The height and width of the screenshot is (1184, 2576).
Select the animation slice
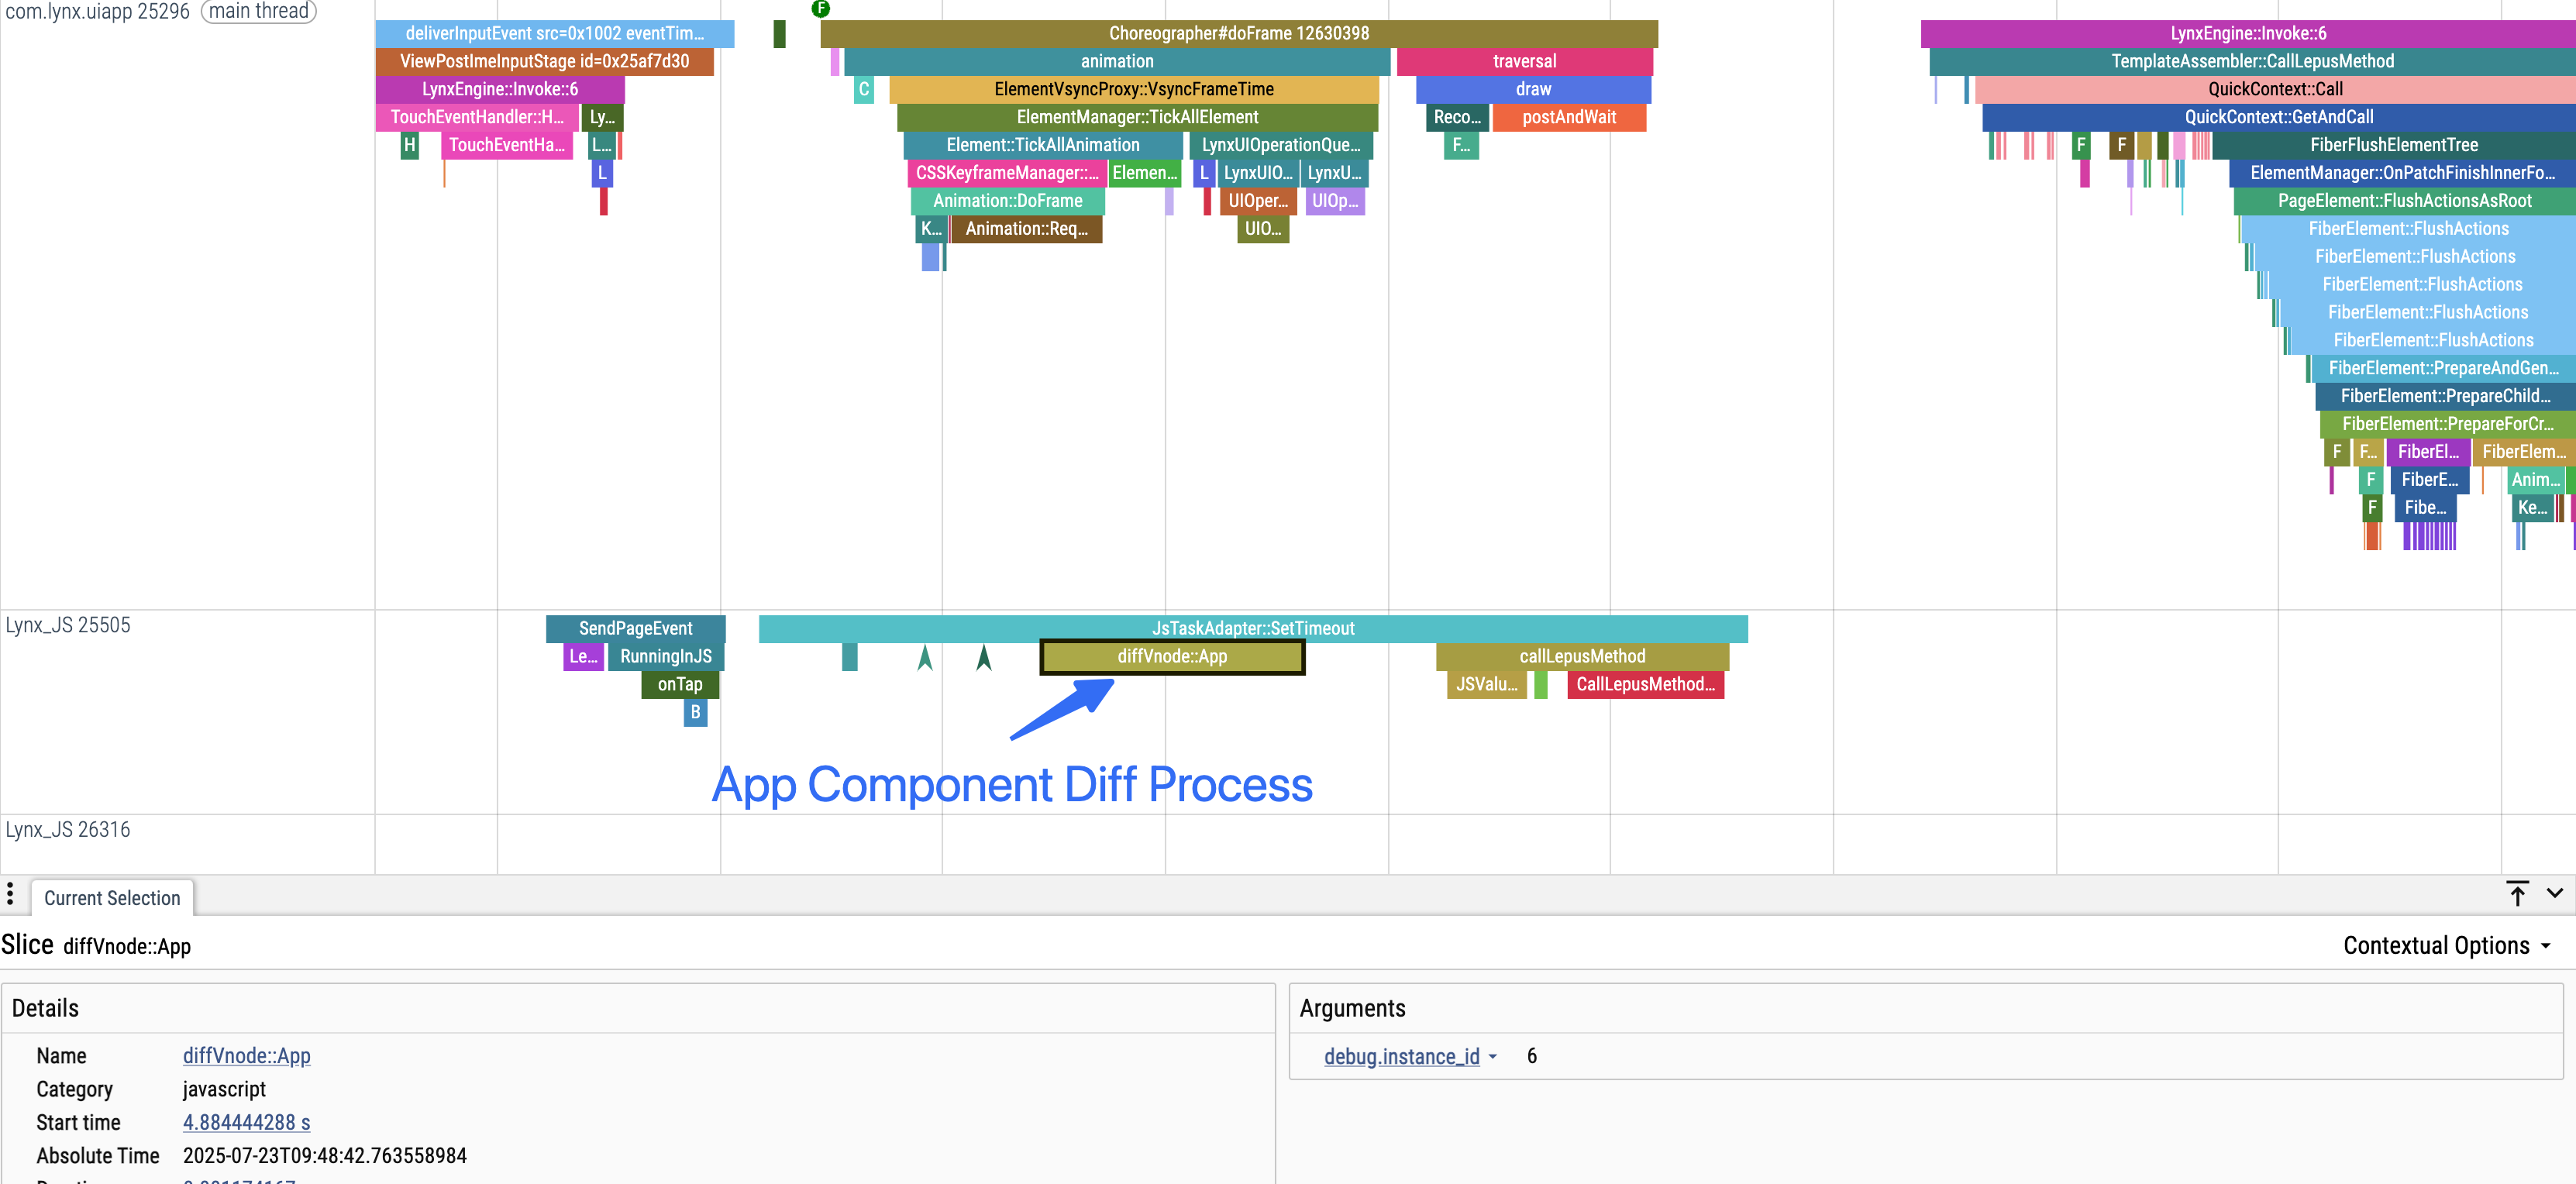point(1117,62)
